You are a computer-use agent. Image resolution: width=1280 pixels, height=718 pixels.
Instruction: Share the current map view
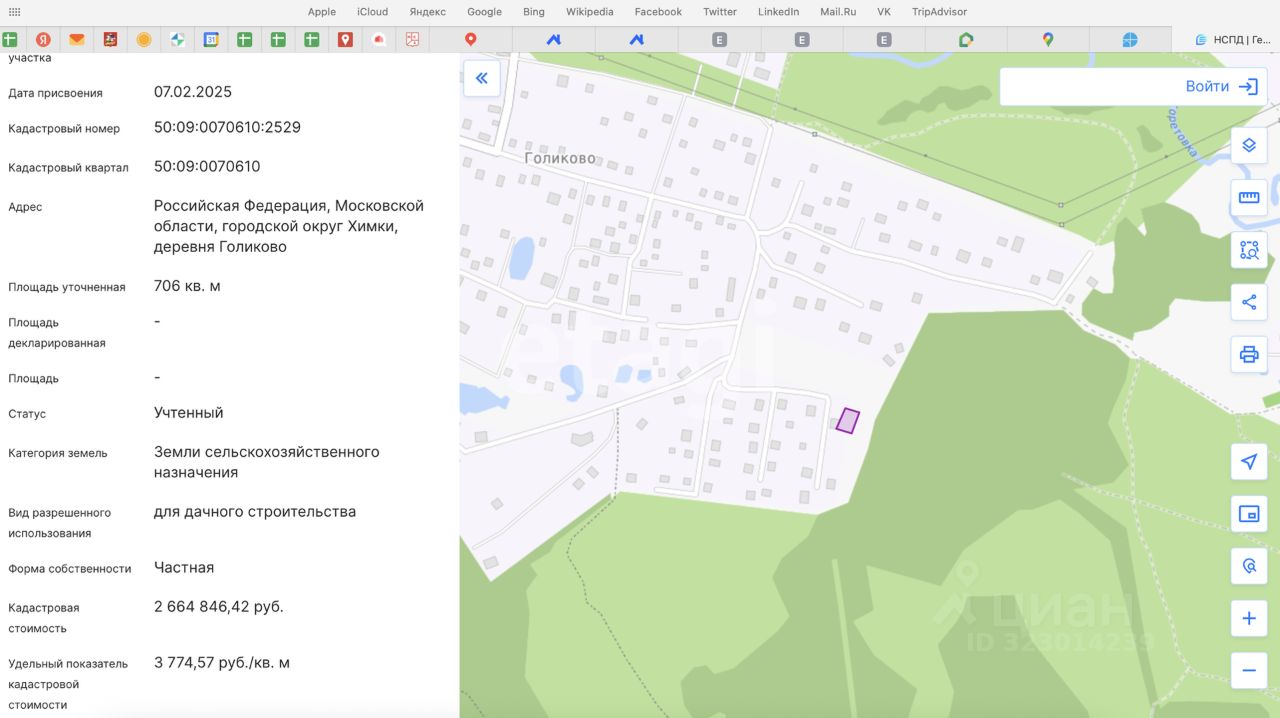[1248, 302]
